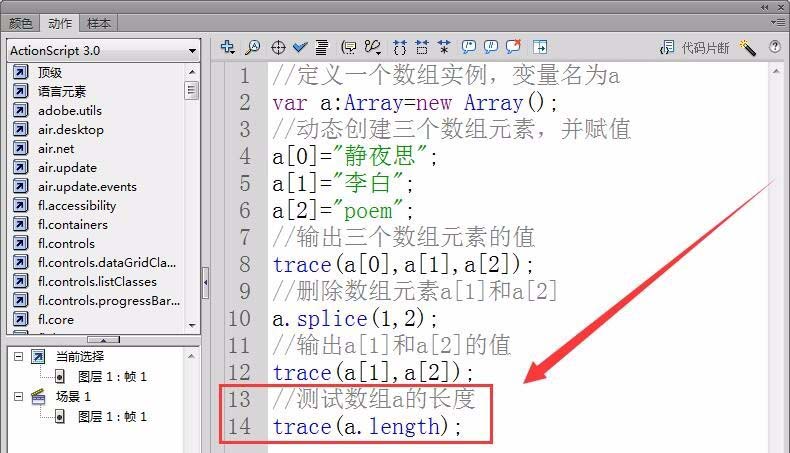Open the 顶级 package entry
Image resolution: width=790 pixels, height=453 pixels.
tap(49, 73)
